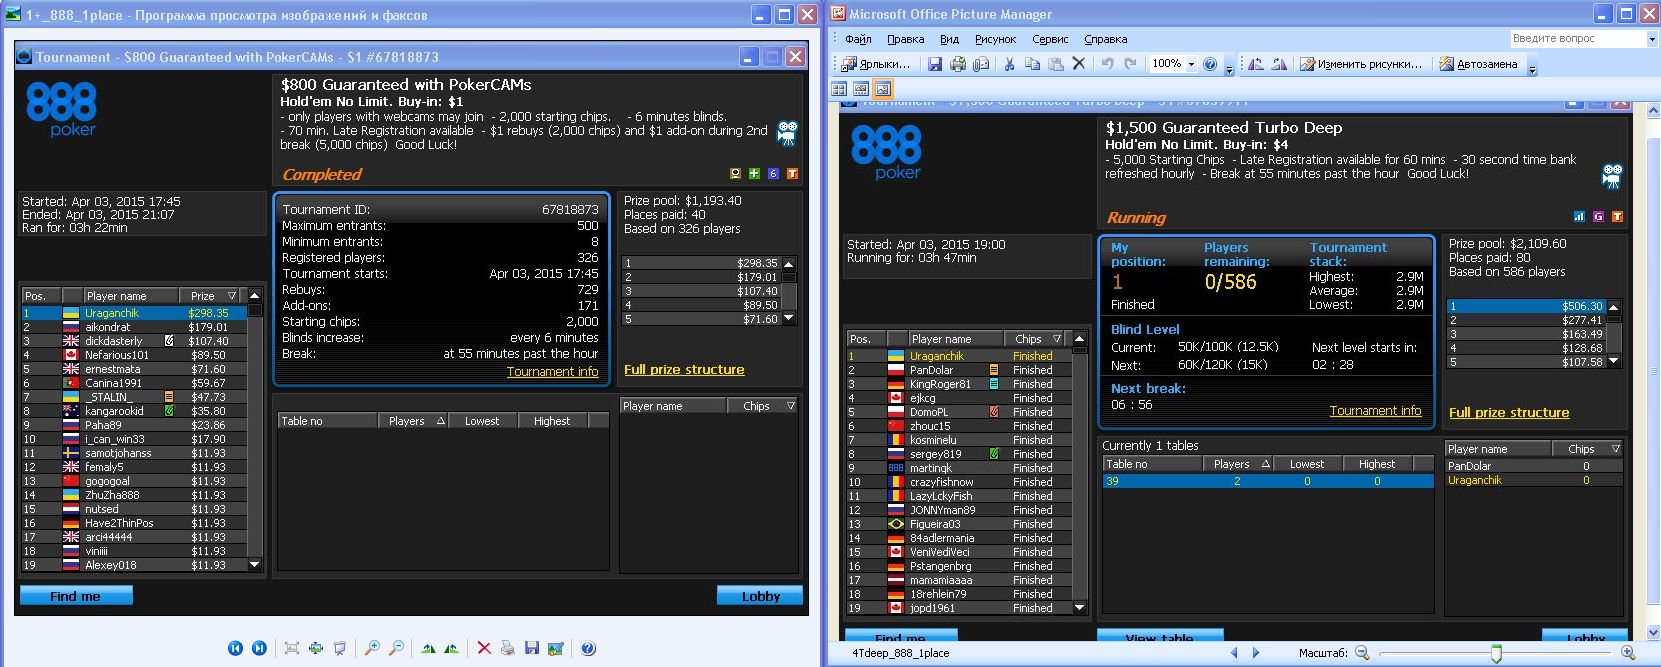This screenshot has width=1661, height=667.
Task: Print from the Picture Manager toolbar
Action: click(958, 64)
